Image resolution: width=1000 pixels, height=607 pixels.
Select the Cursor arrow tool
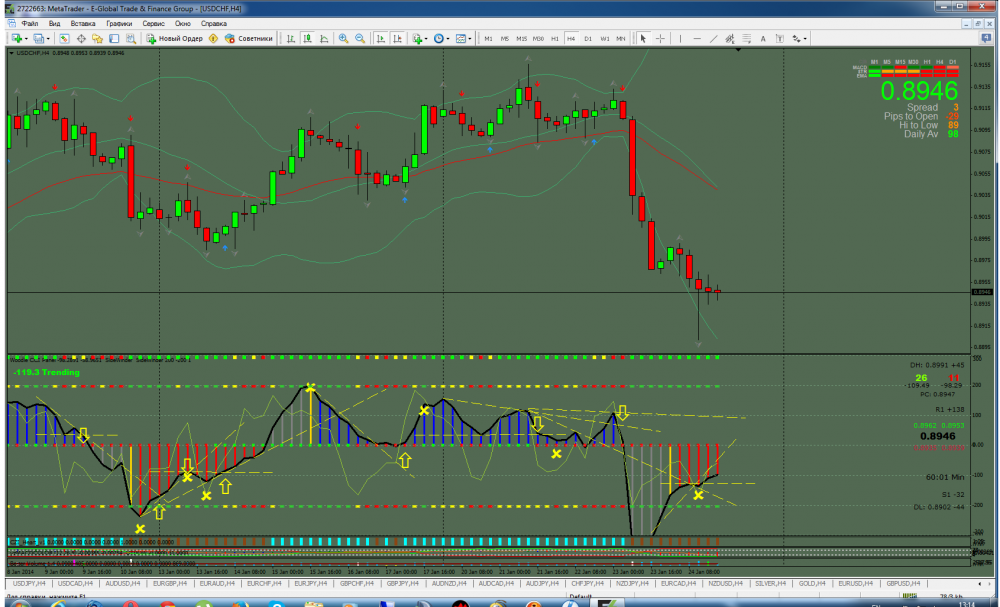pos(643,38)
